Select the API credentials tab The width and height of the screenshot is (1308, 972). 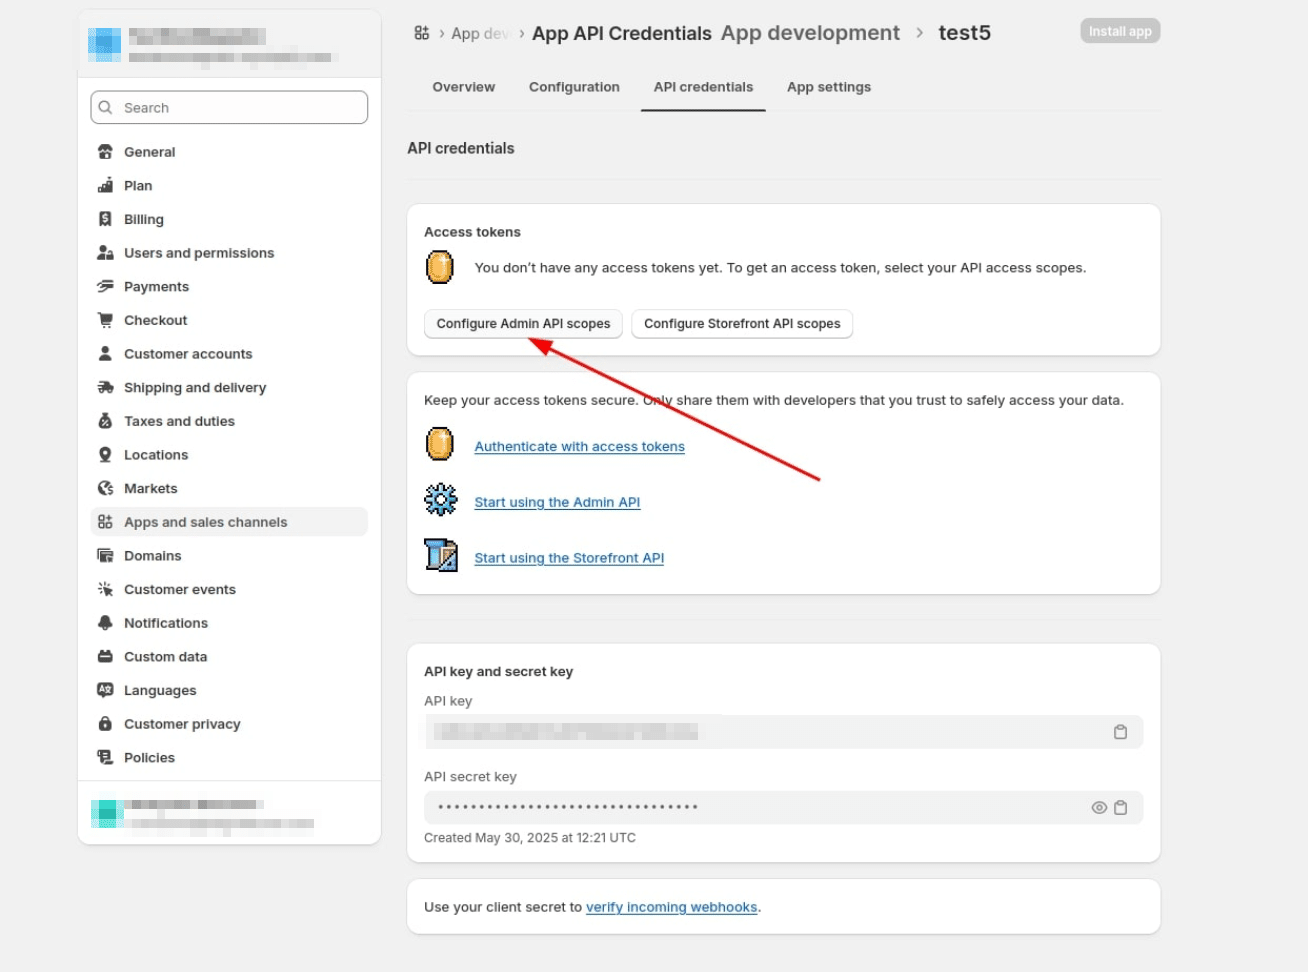click(703, 87)
